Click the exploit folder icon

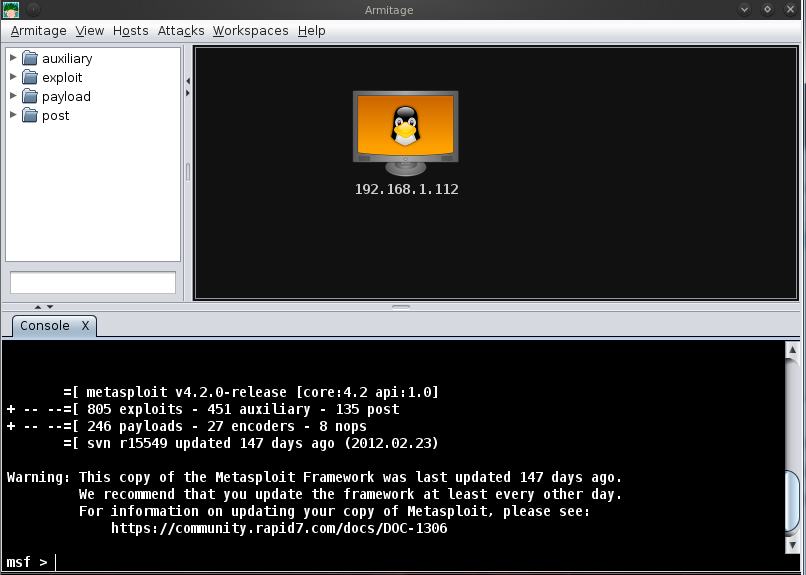pyautogui.click(x=30, y=78)
